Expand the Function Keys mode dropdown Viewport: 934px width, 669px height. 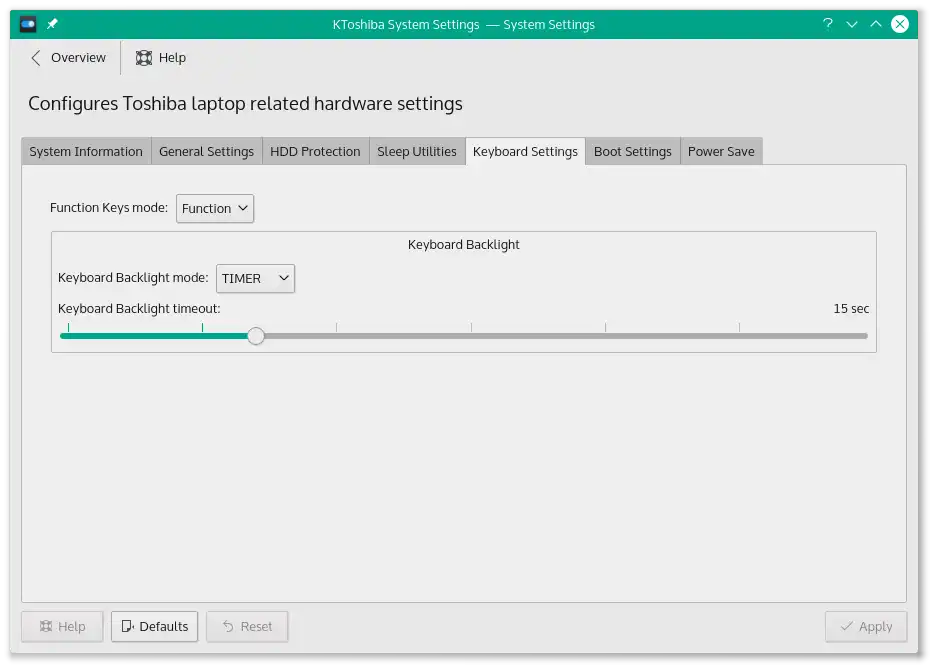tap(215, 209)
